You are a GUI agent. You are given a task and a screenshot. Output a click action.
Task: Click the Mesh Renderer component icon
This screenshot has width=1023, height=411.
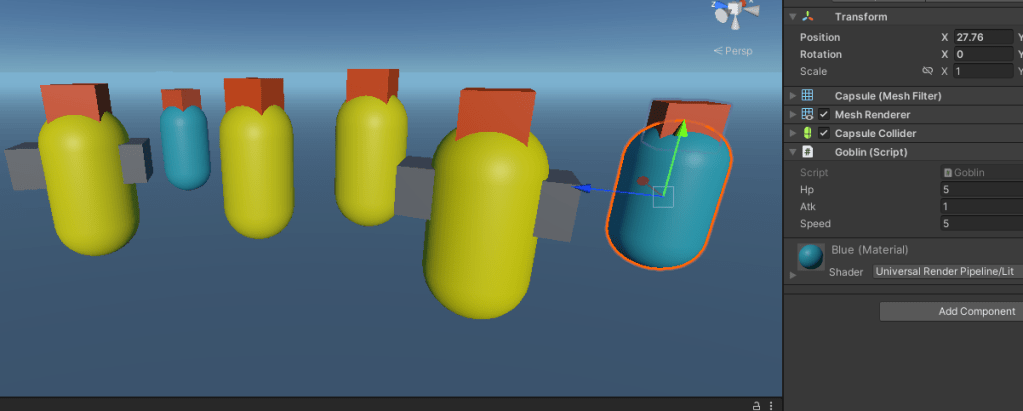tap(808, 114)
